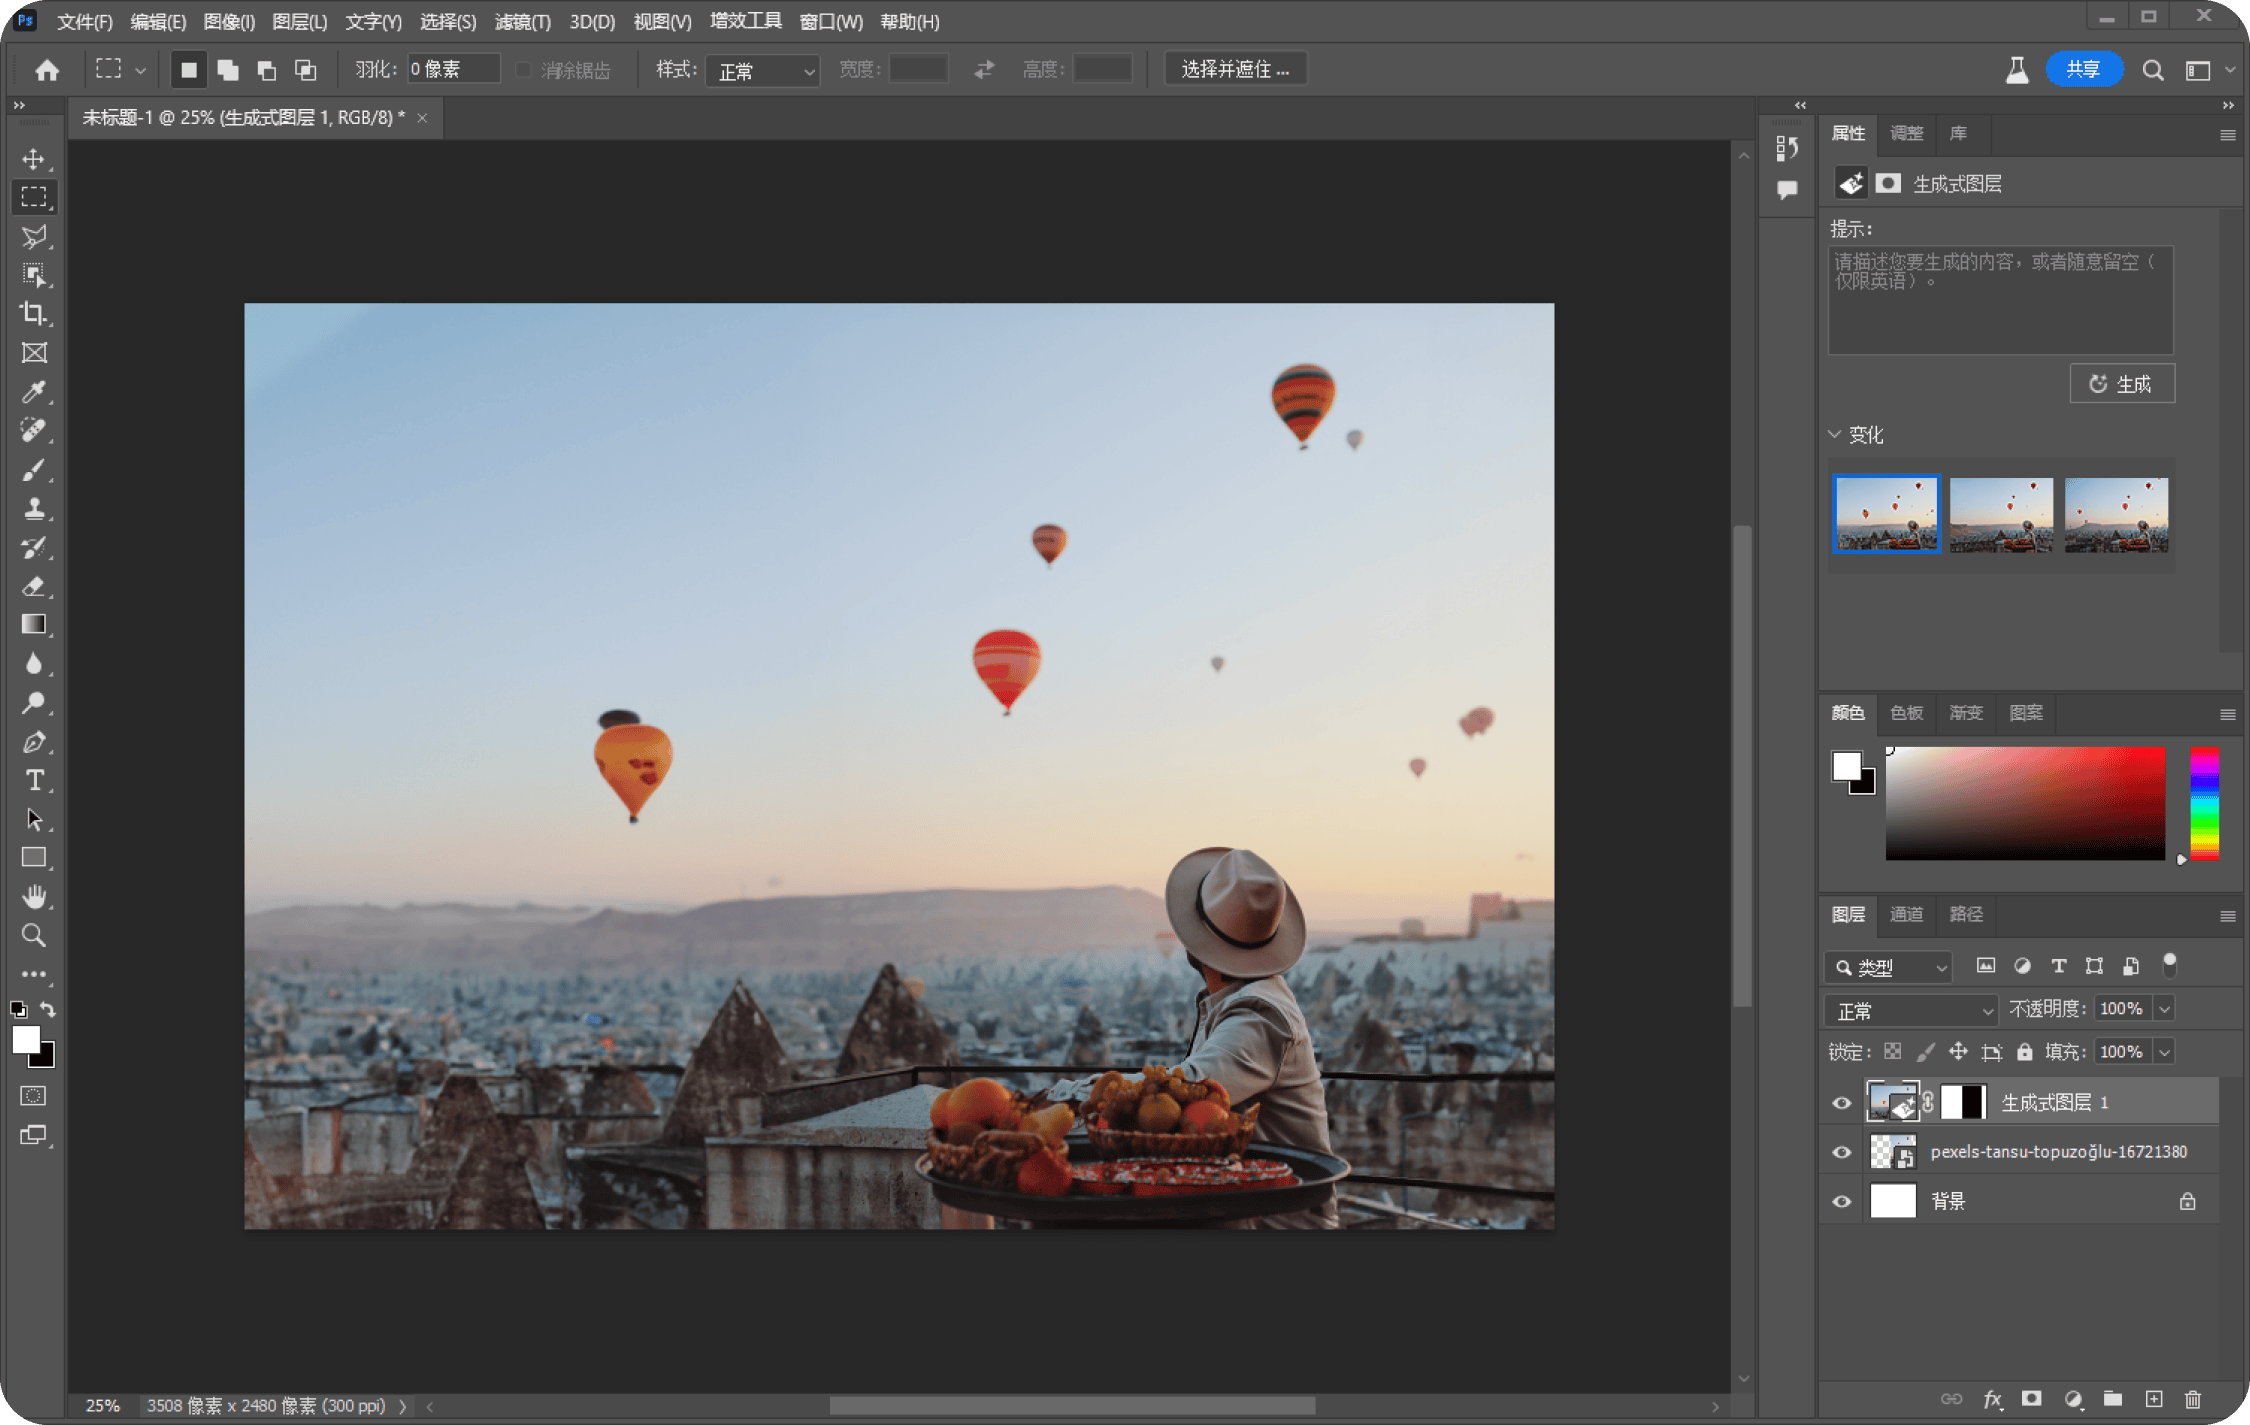The height and width of the screenshot is (1425, 2250).
Task: Select the Rectangle shape tool
Action: [34, 858]
